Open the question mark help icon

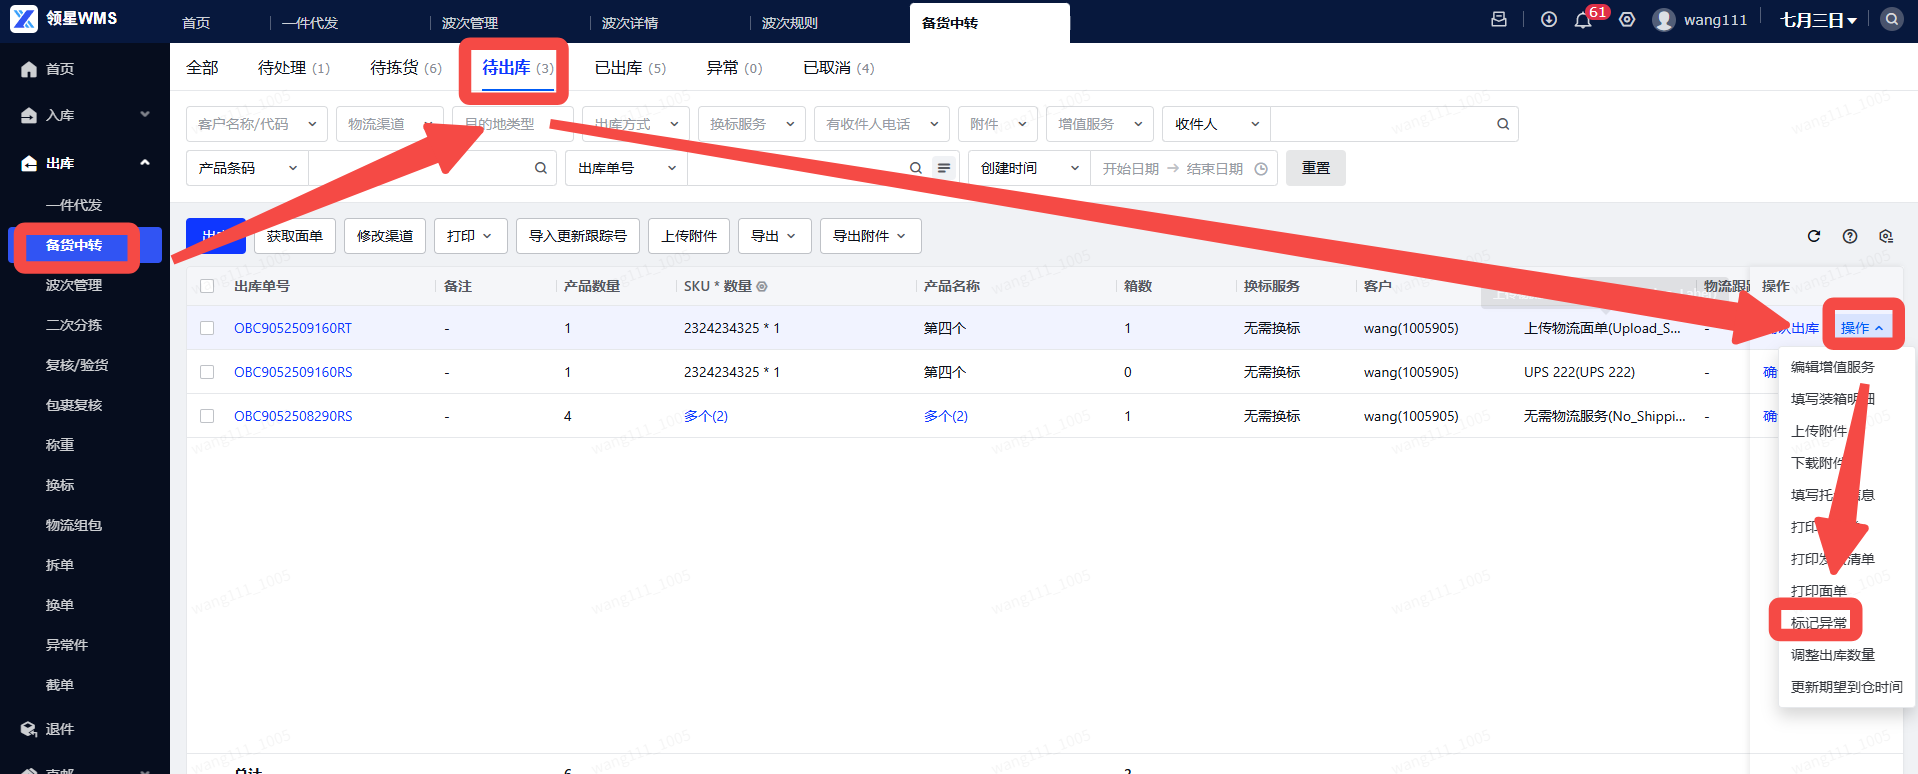[1850, 236]
